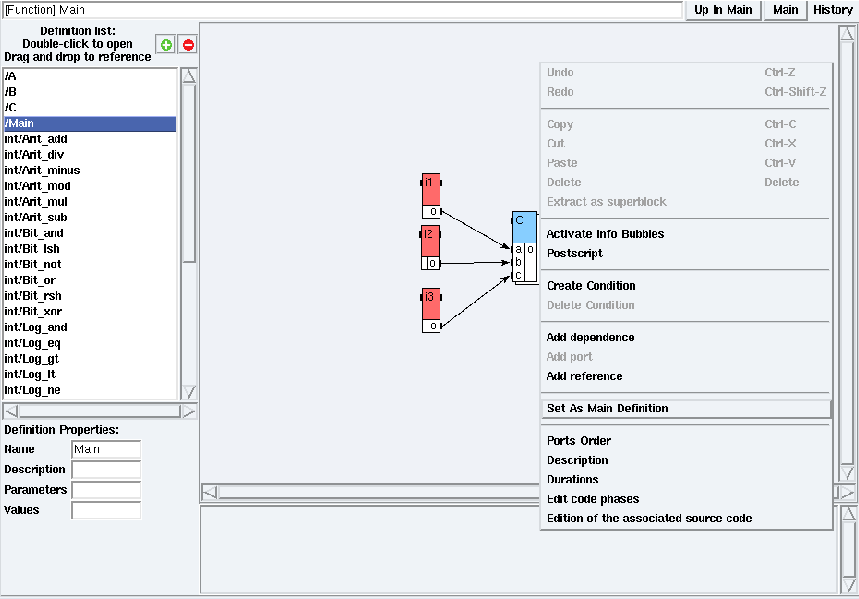Click the red remove definition icon
Viewport: 859px width, 599px height.
188,44
